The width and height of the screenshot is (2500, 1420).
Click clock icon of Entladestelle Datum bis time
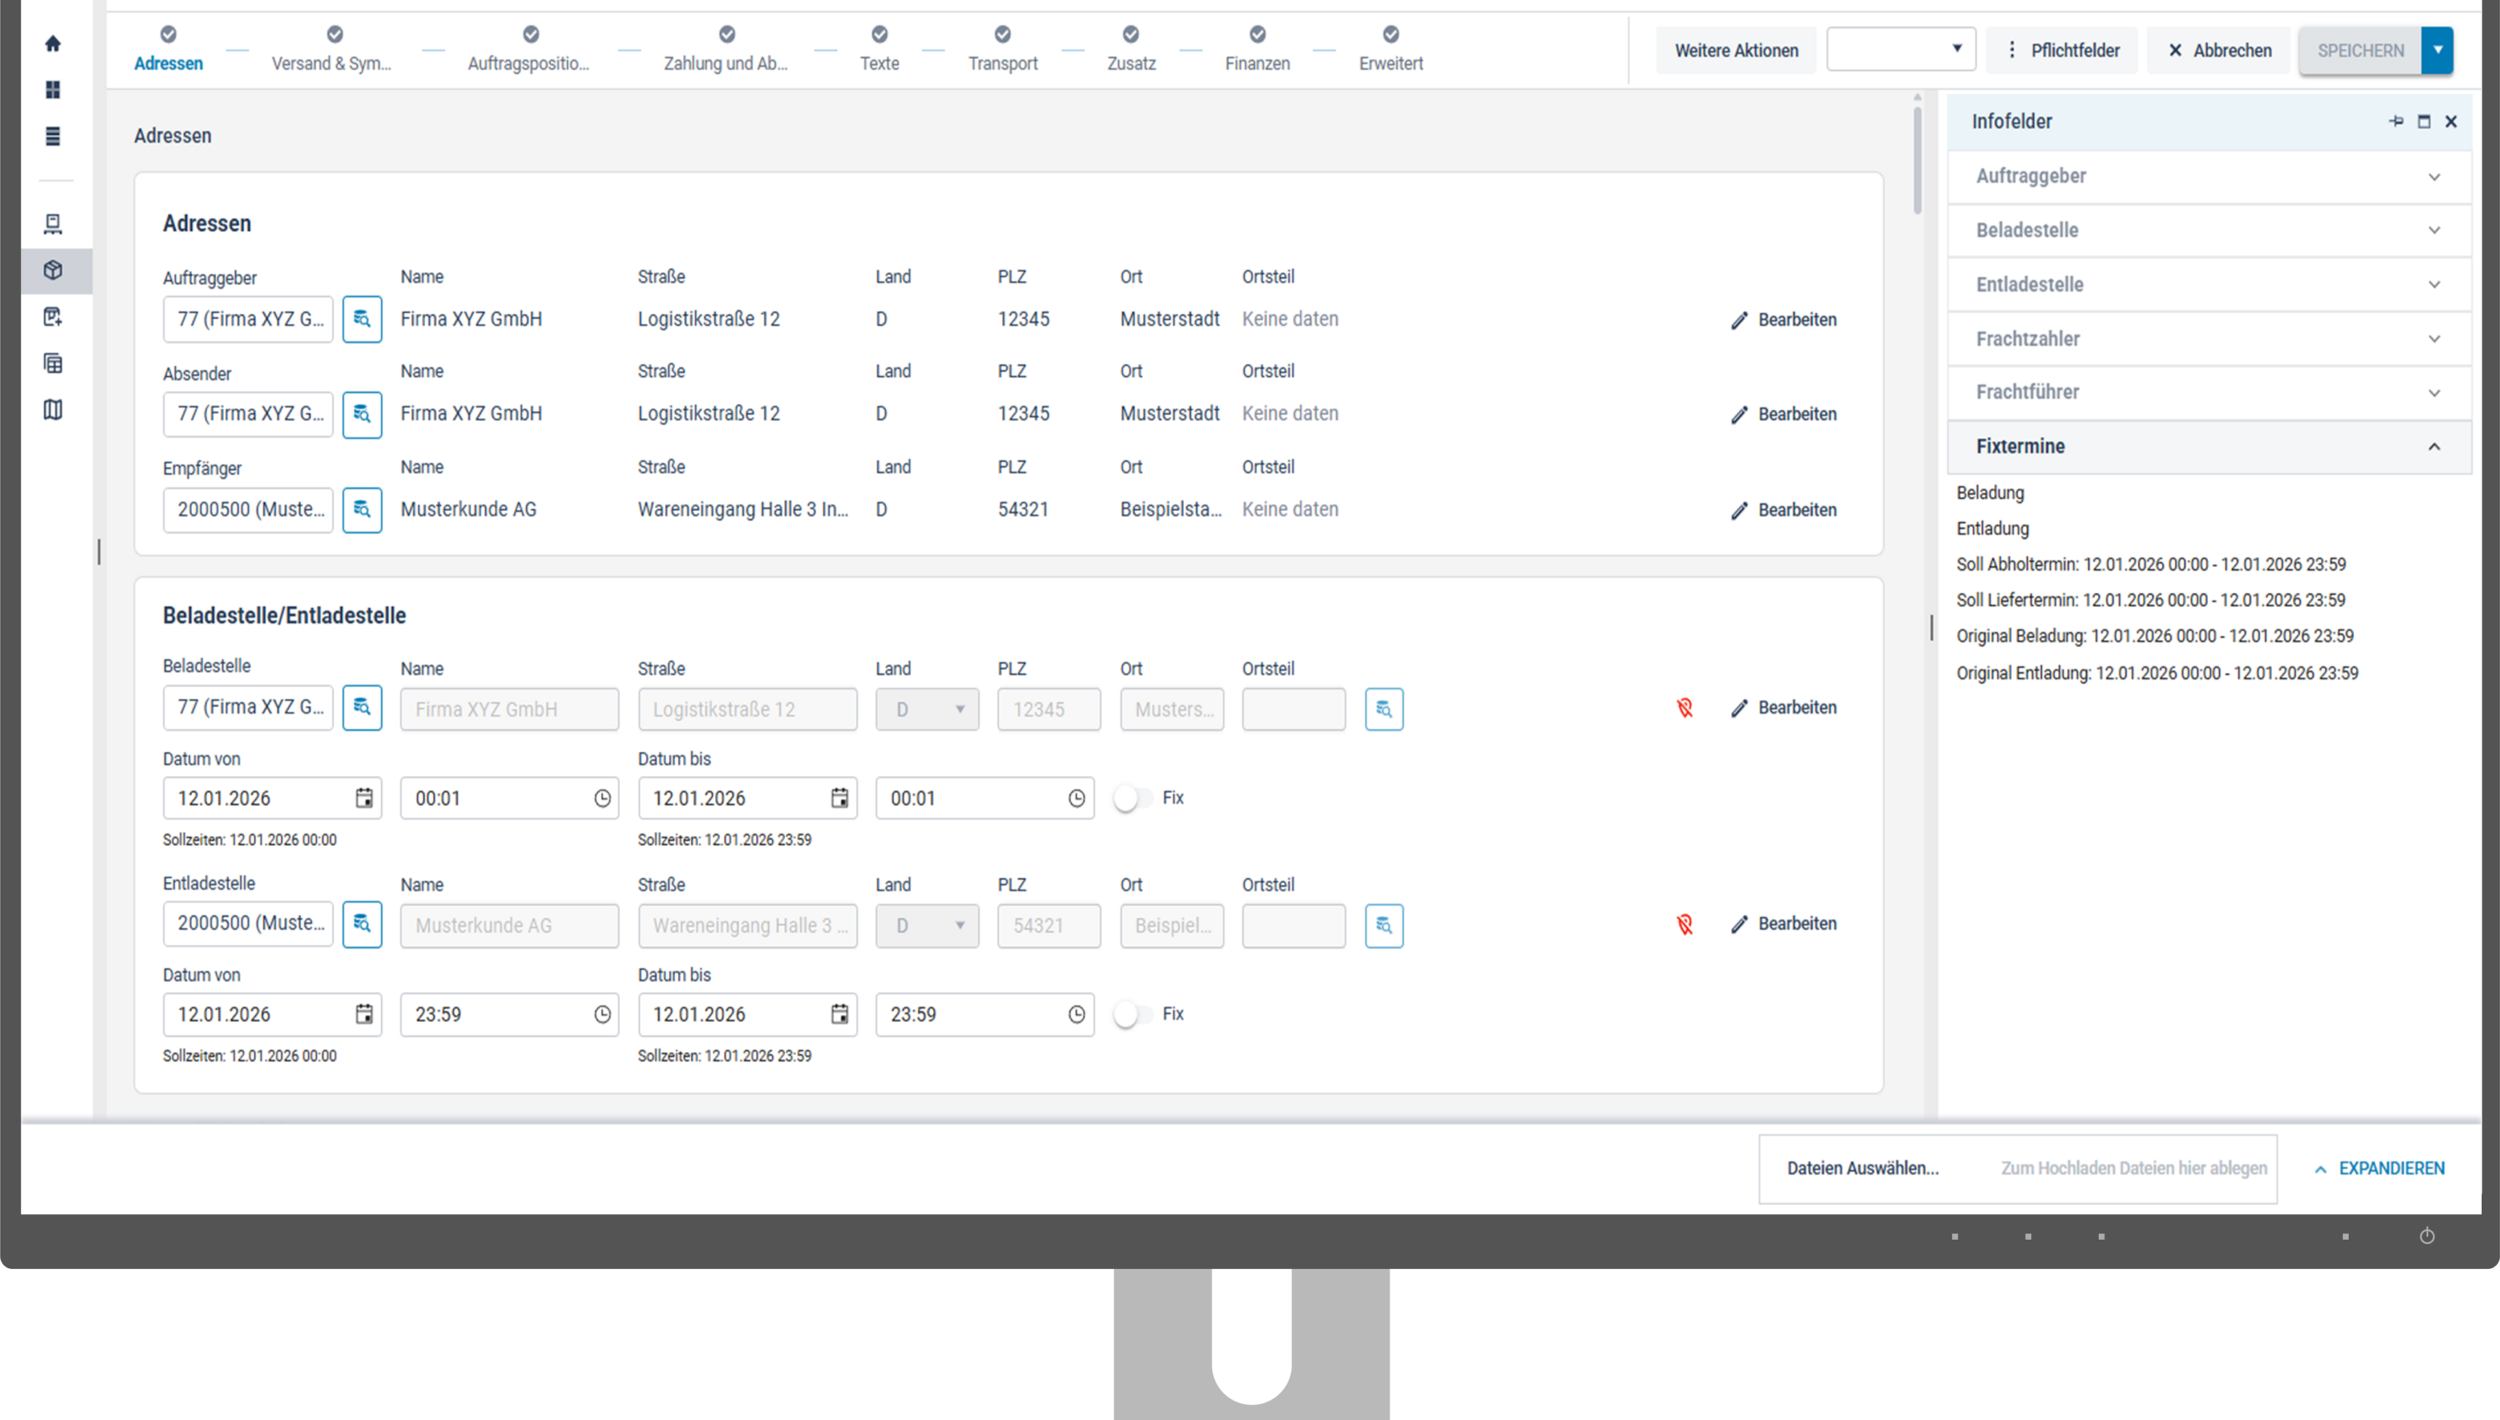pyautogui.click(x=1076, y=1015)
